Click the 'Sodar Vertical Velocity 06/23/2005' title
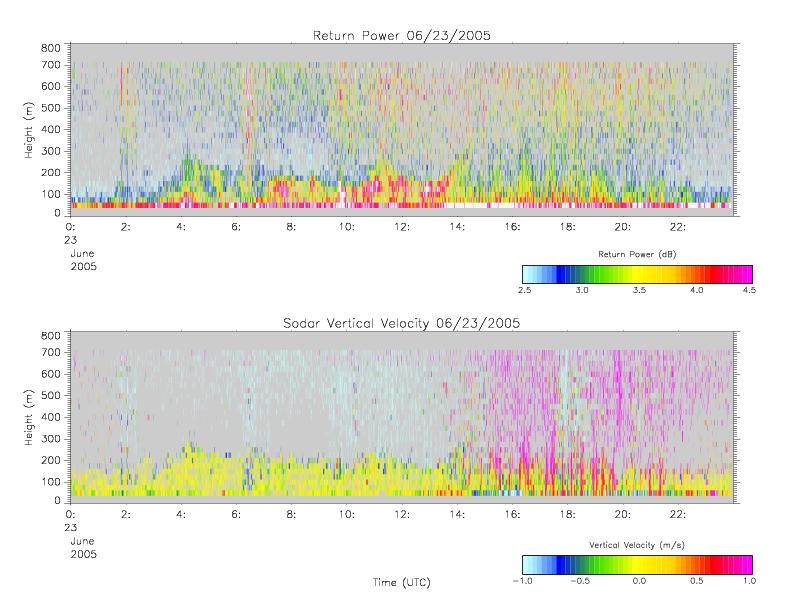791x611 pixels. (x=402, y=323)
